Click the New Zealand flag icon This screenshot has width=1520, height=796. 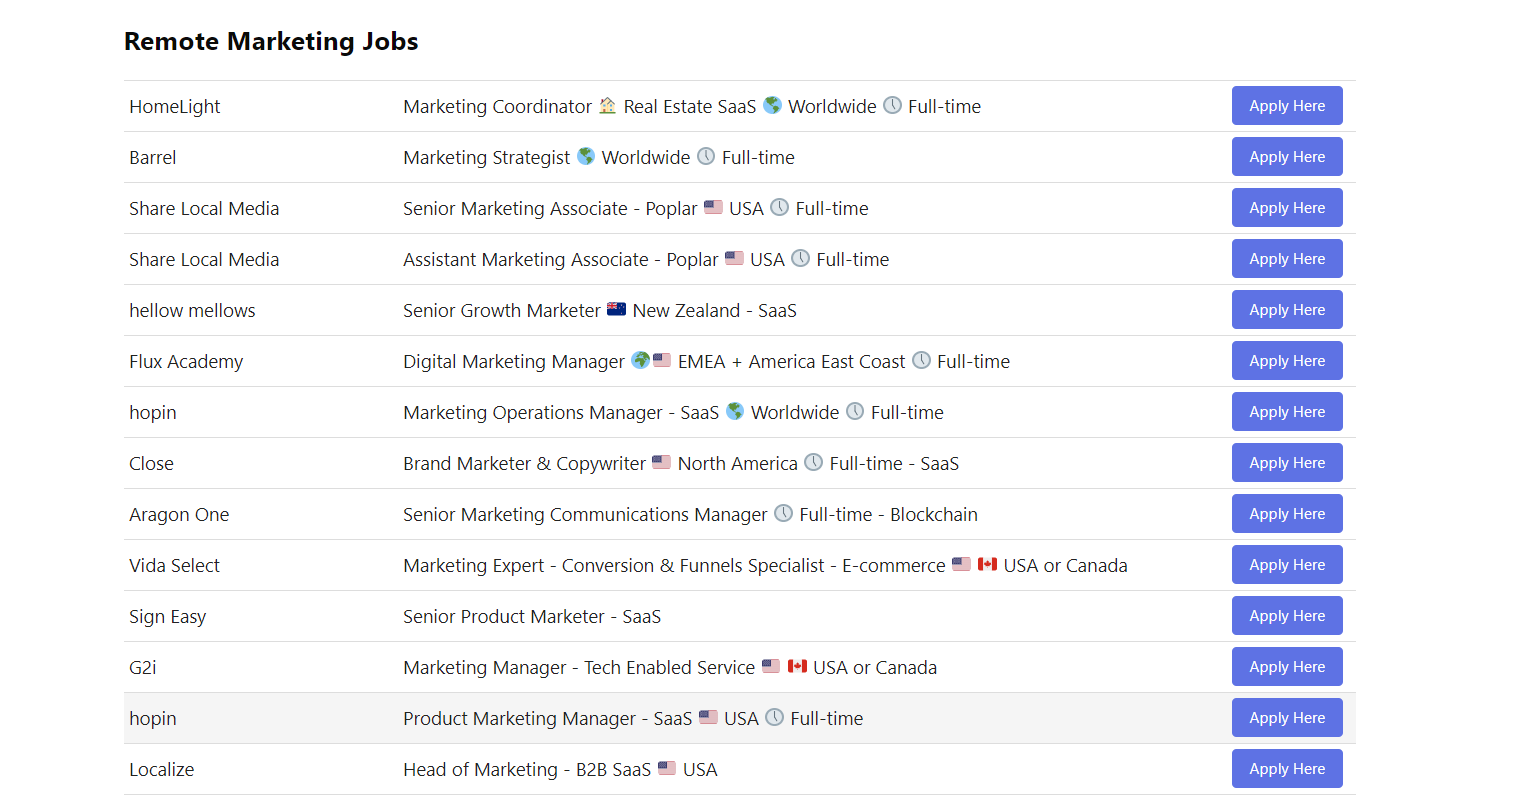coord(616,309)
